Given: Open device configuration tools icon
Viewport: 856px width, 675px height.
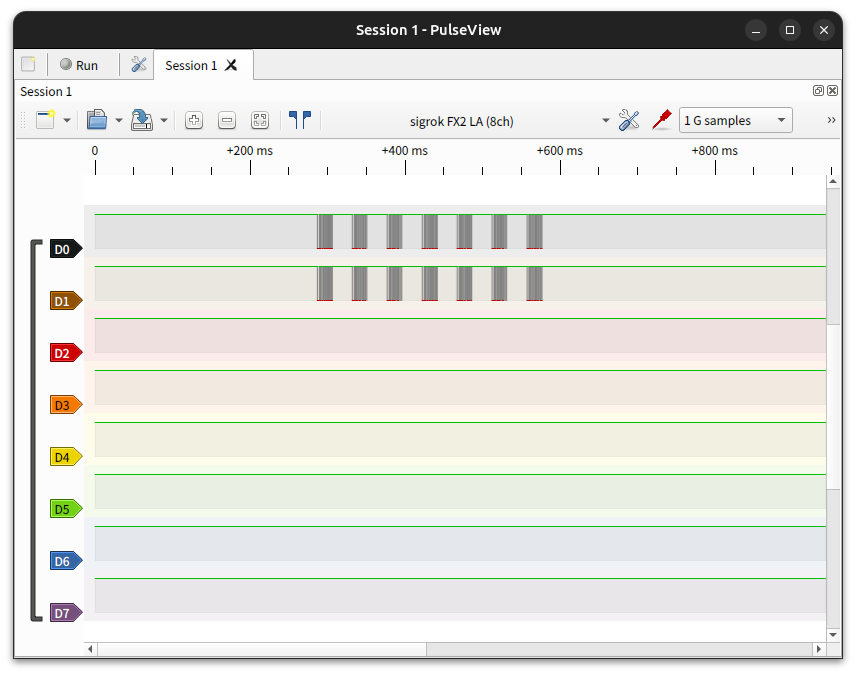Looking at the screenshot, I should pyautogui.click(x=629, y=120).
